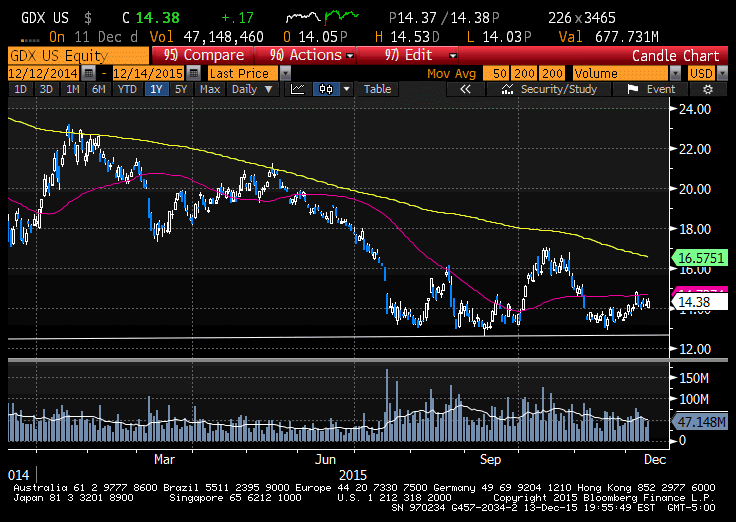Select the 6M time range
The height and width of the screenshot is (522, 736).
(x=99, y=89)
